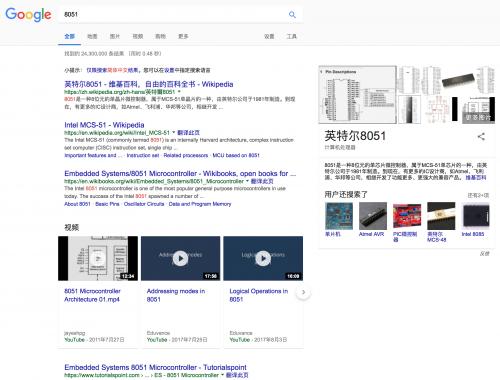Open 英特尔8051 维基百科 Wikipedia result
This screenshot has width=500, height=380.
(149, 84)
